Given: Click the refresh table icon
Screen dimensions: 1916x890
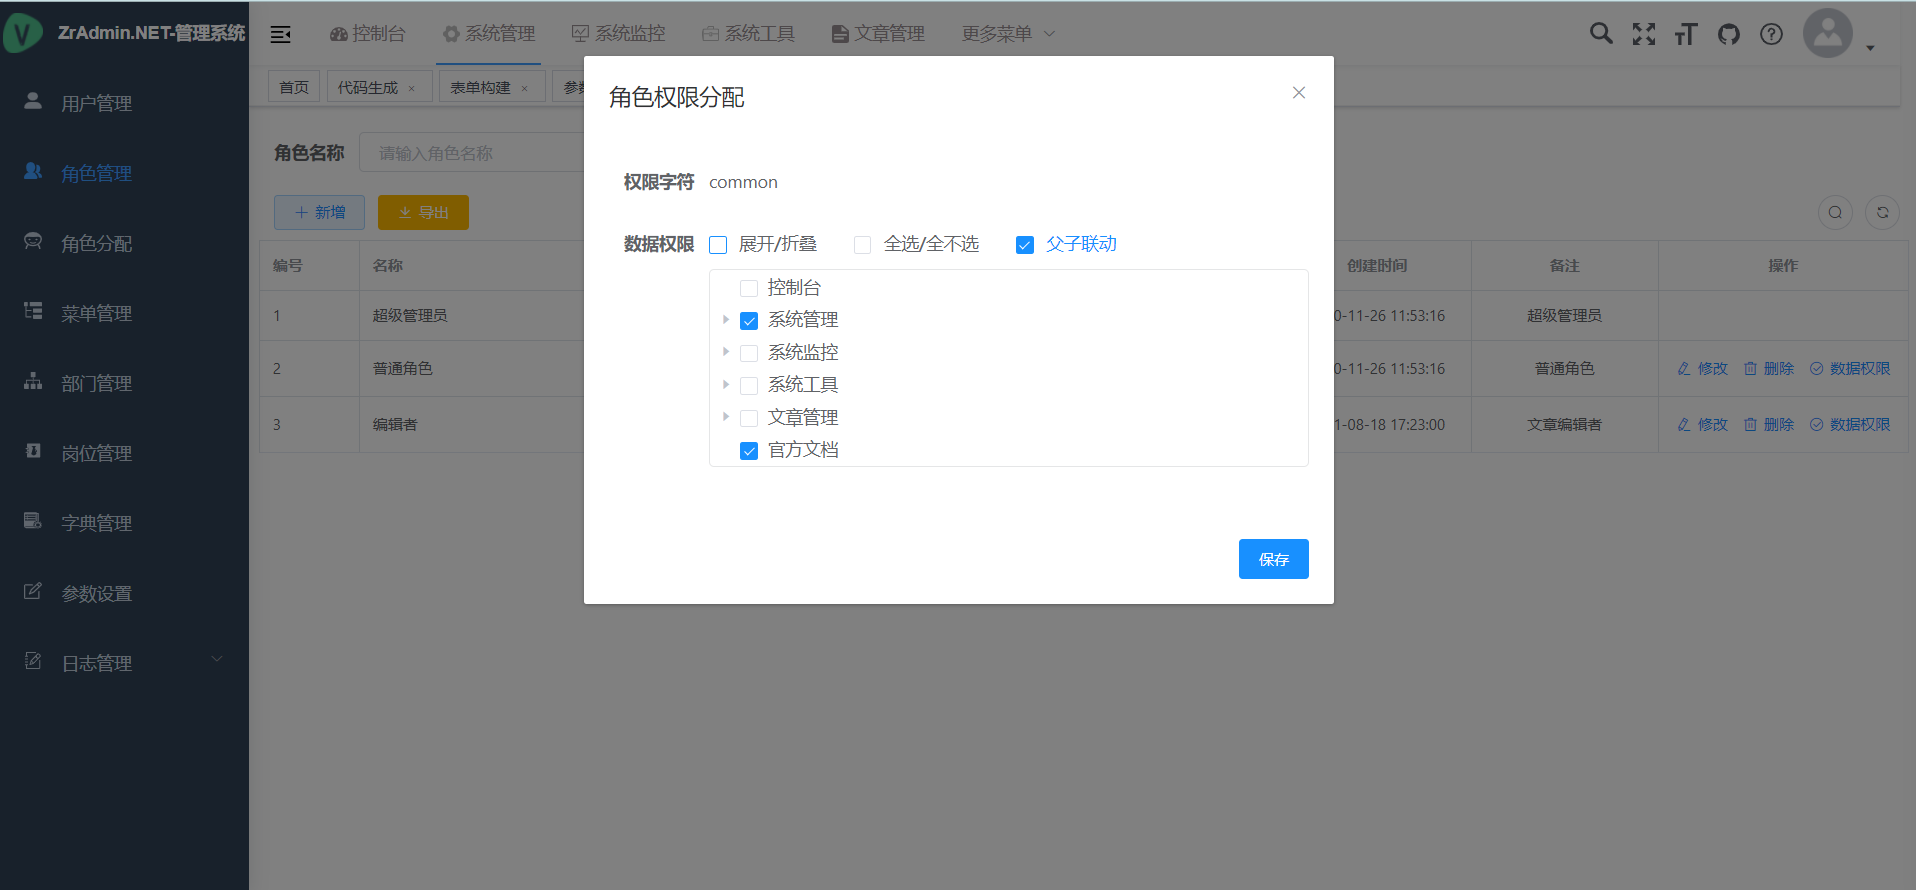Looking at the screenshot, I should pyautogui.click(x=1882, y=212).
